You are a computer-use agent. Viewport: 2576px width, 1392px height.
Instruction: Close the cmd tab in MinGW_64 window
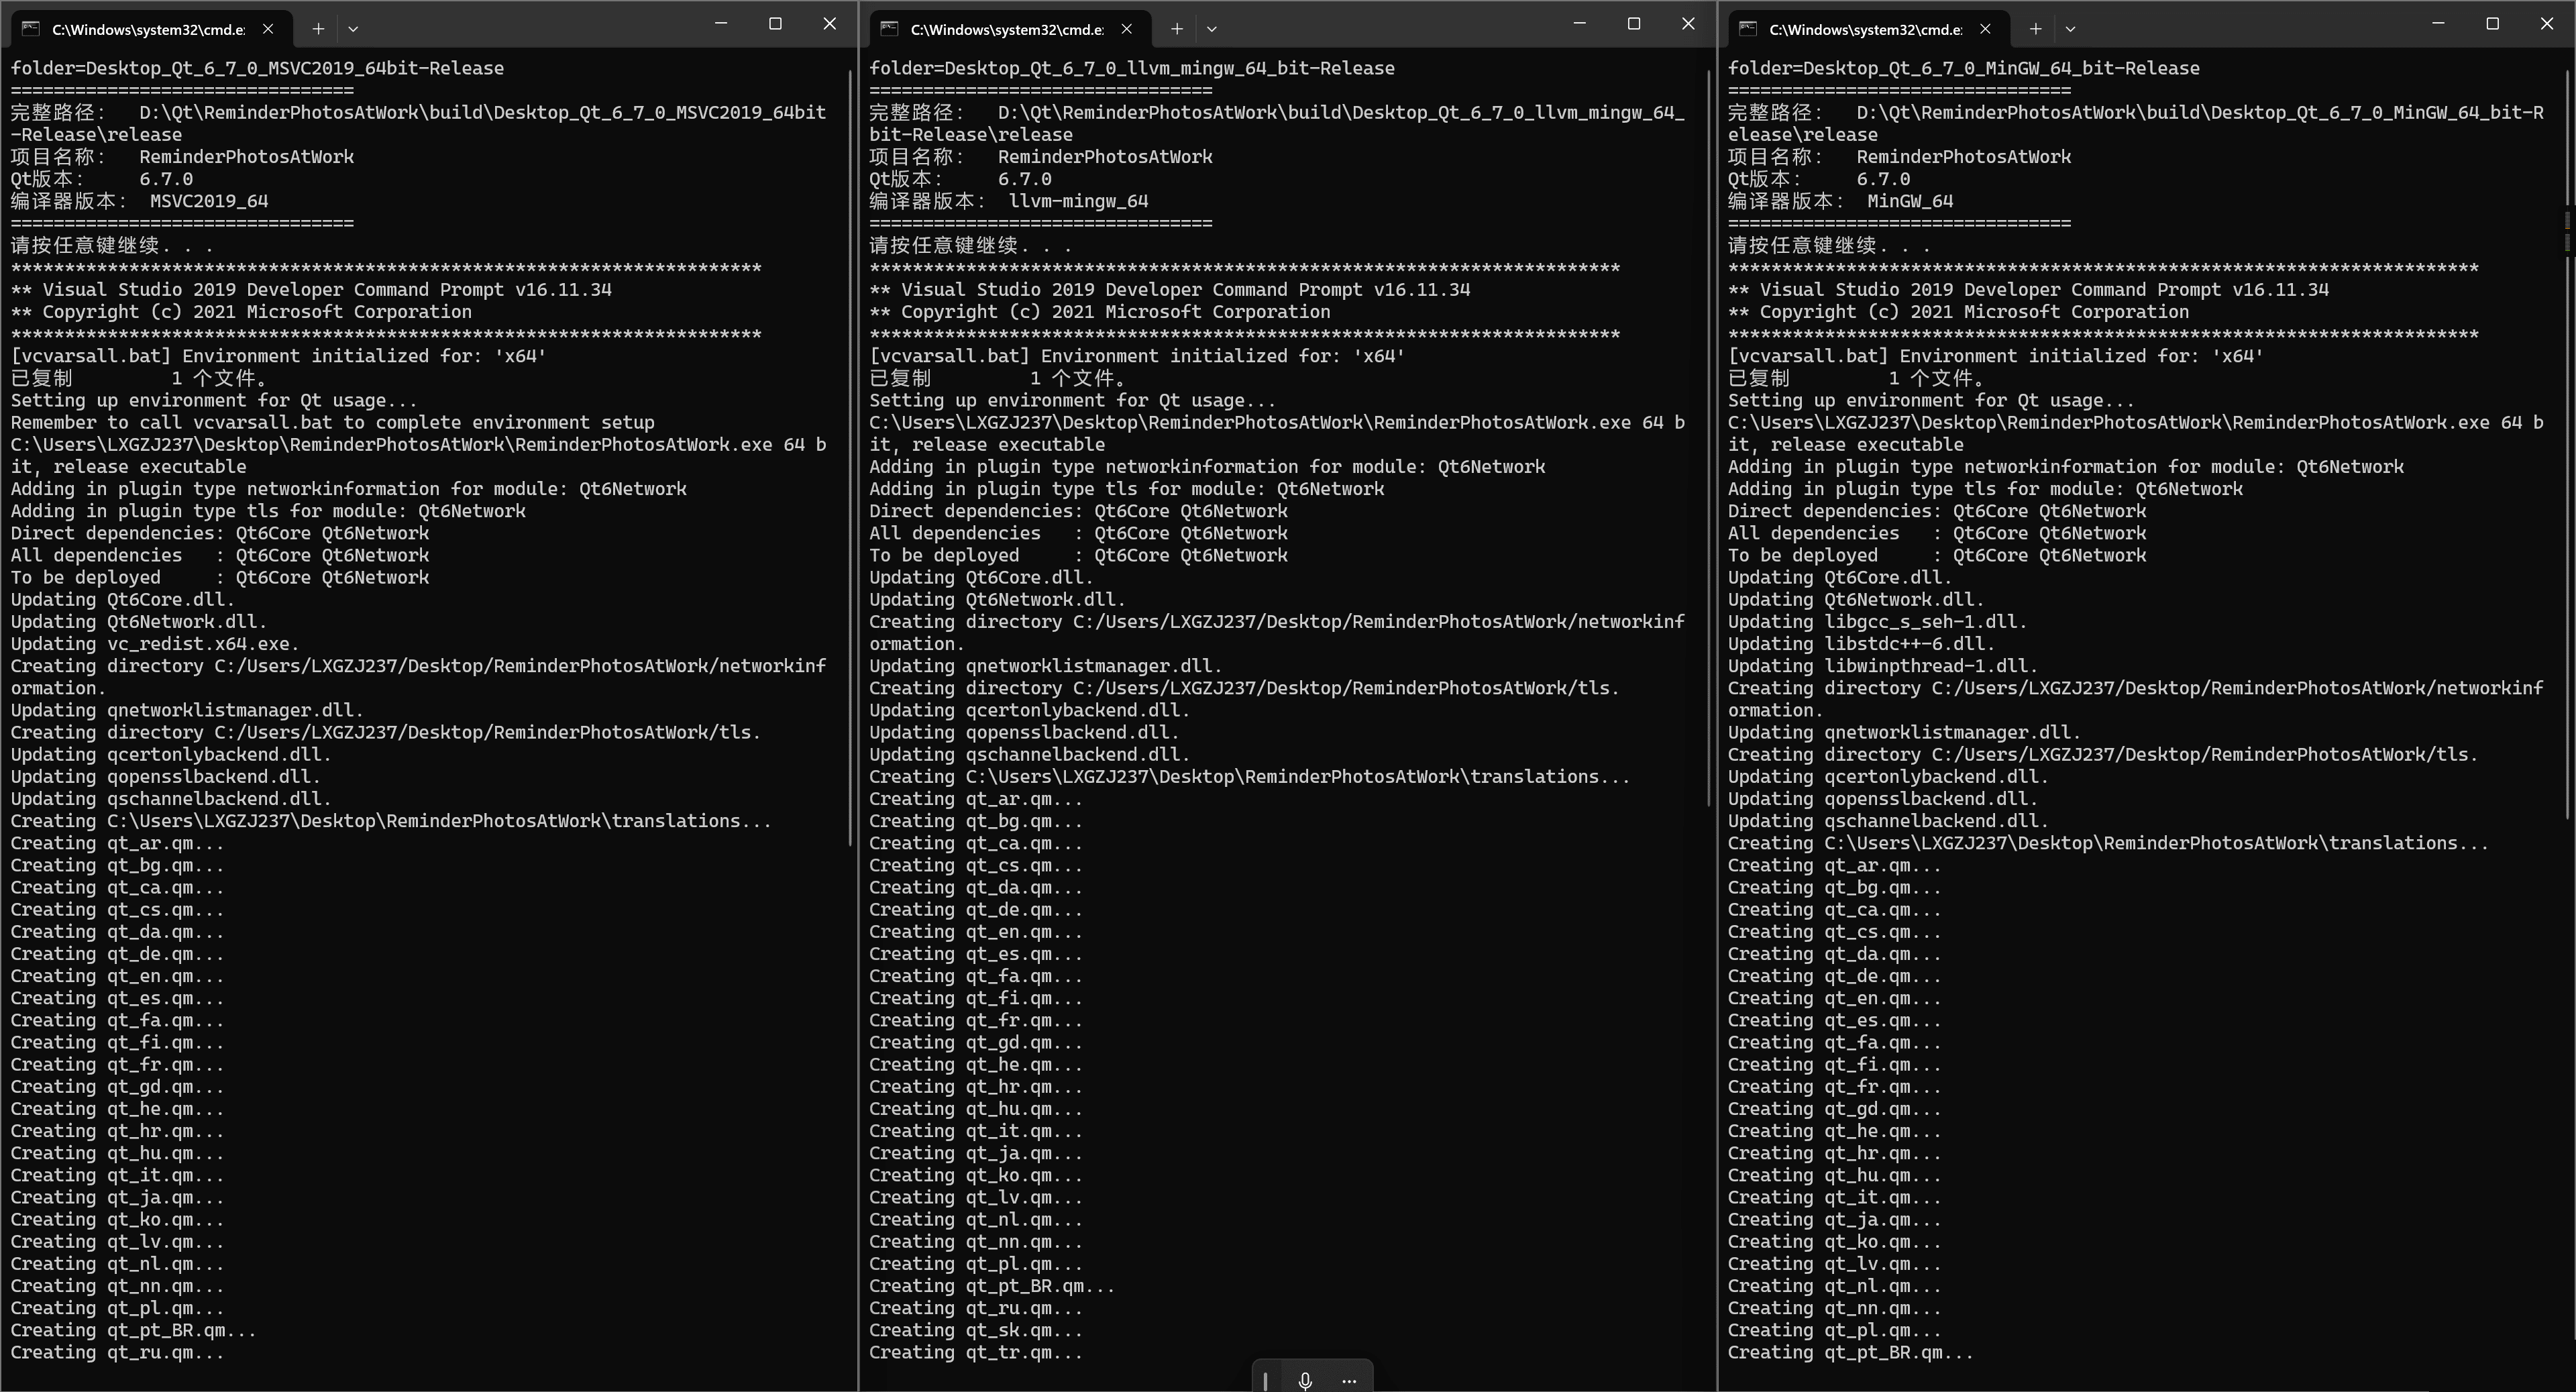[1985, 29]
